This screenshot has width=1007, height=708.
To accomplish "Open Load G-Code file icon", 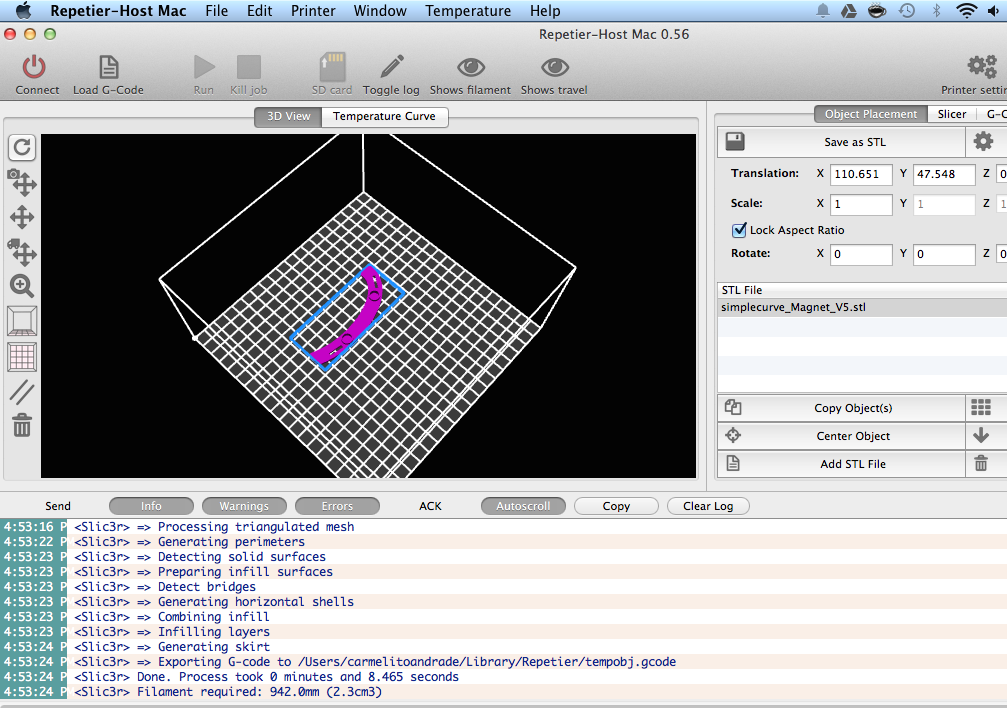I will coord(109,67).
